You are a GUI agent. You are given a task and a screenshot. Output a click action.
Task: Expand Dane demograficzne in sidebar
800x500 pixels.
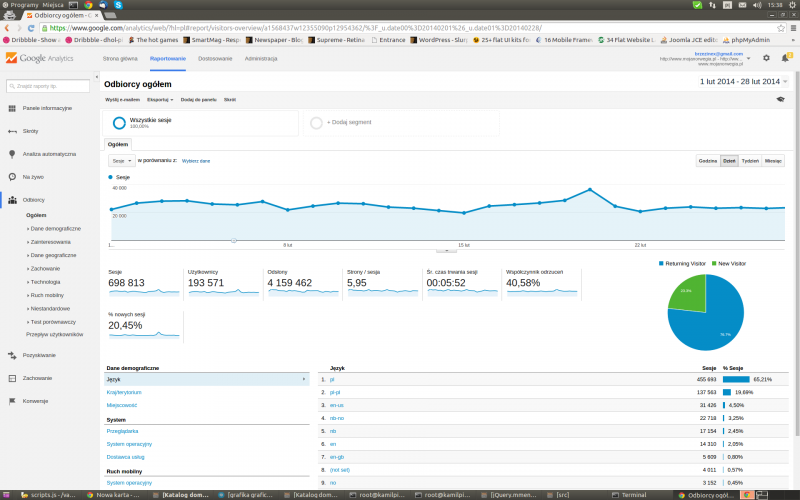coord(55,228)
